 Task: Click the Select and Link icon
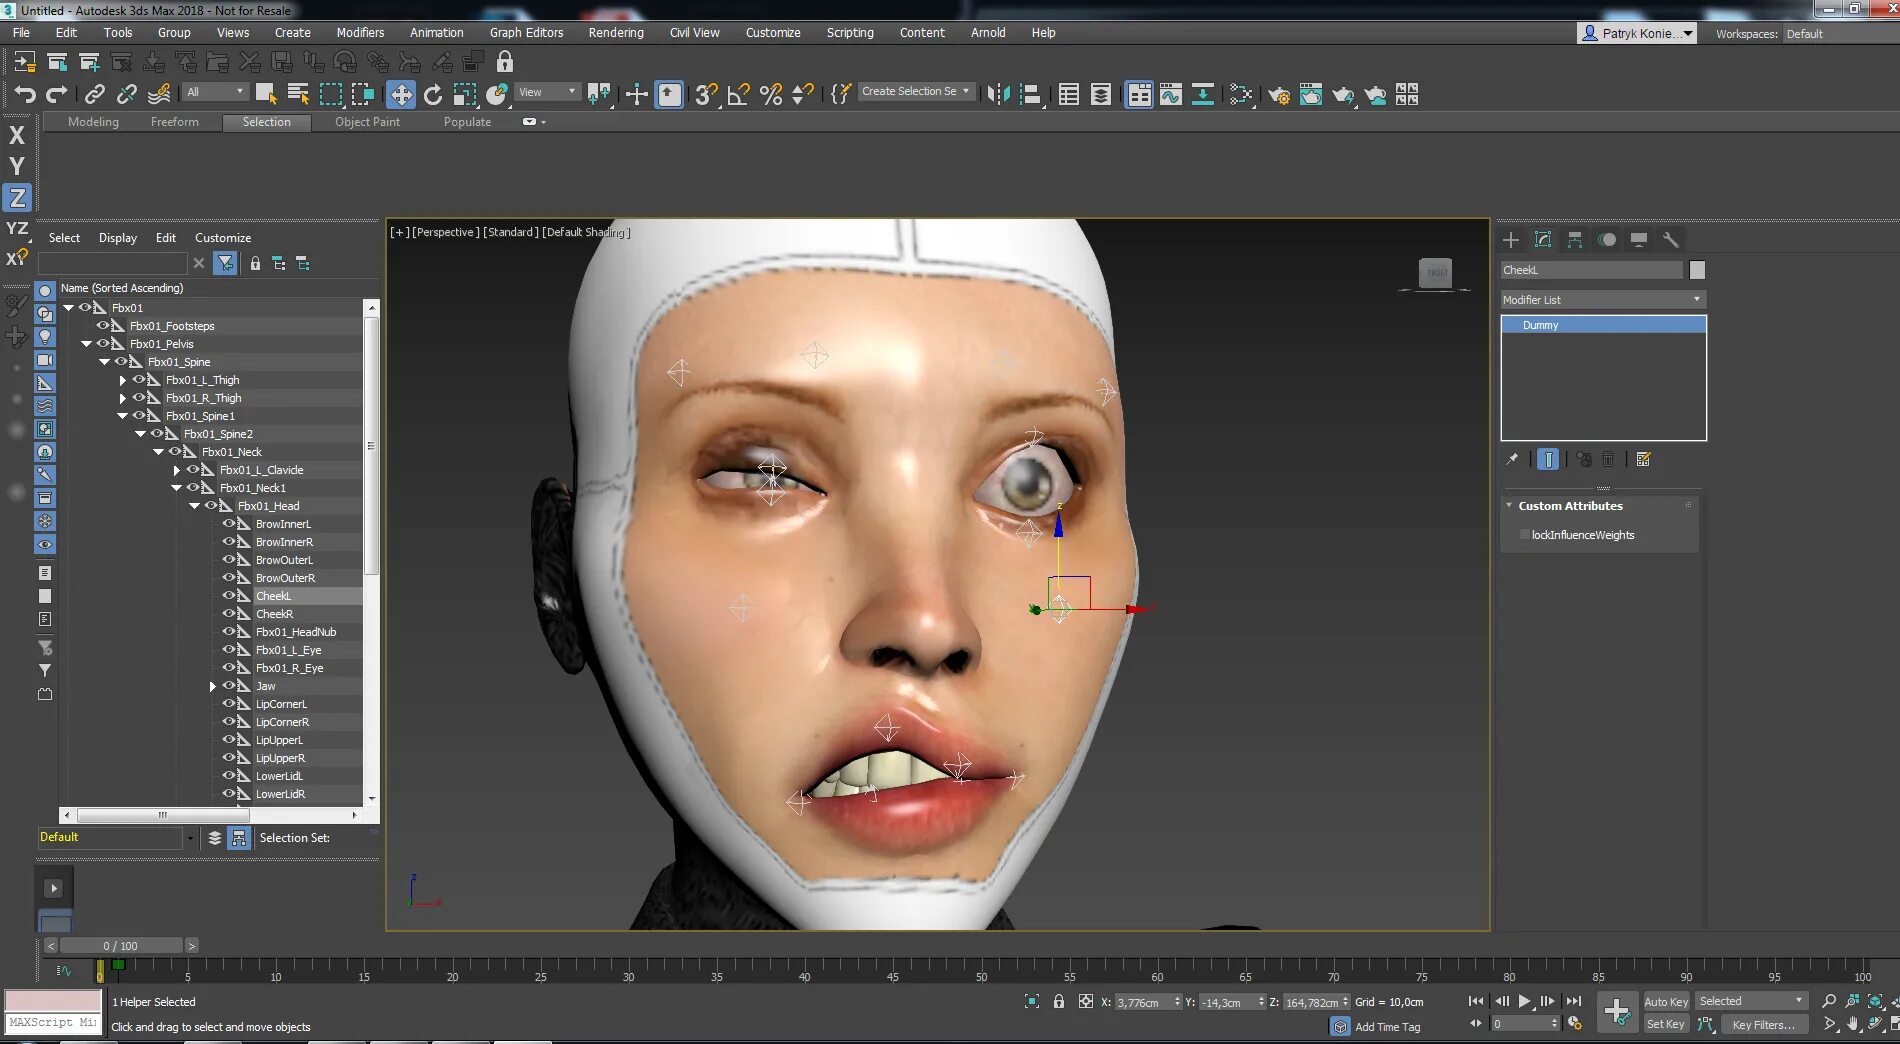tap(95, 95)
